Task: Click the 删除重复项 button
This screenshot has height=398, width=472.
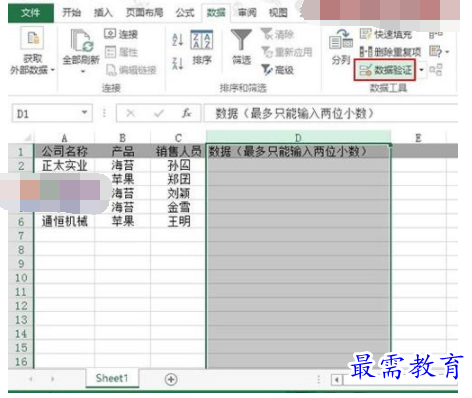Action: point(390,52)
